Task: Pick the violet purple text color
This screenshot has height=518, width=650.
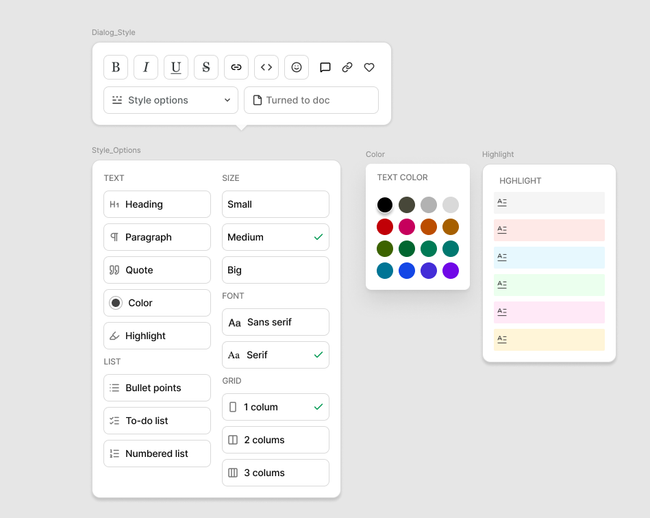Action: pos(451,271)
